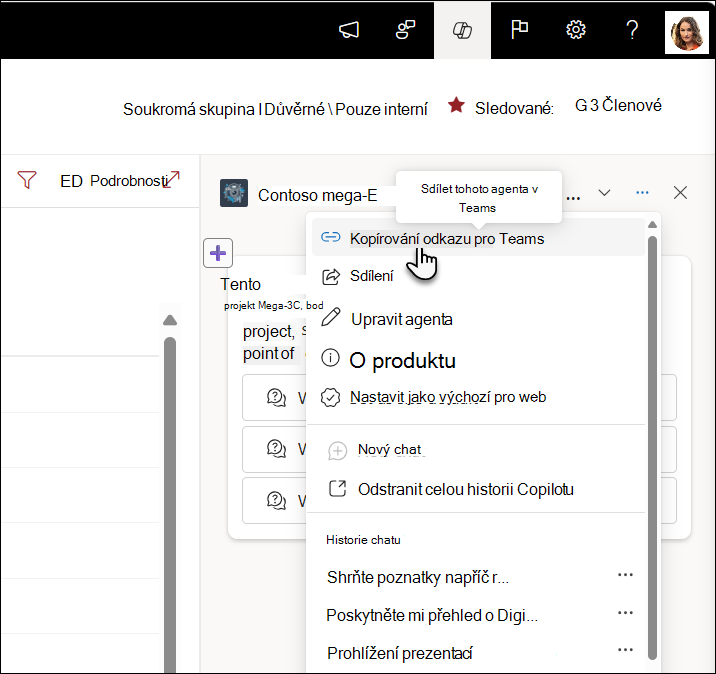The height and width of the screenshot is (674, 716).
Task: Open the people feedback icon in header
Action: click(405, 30)
